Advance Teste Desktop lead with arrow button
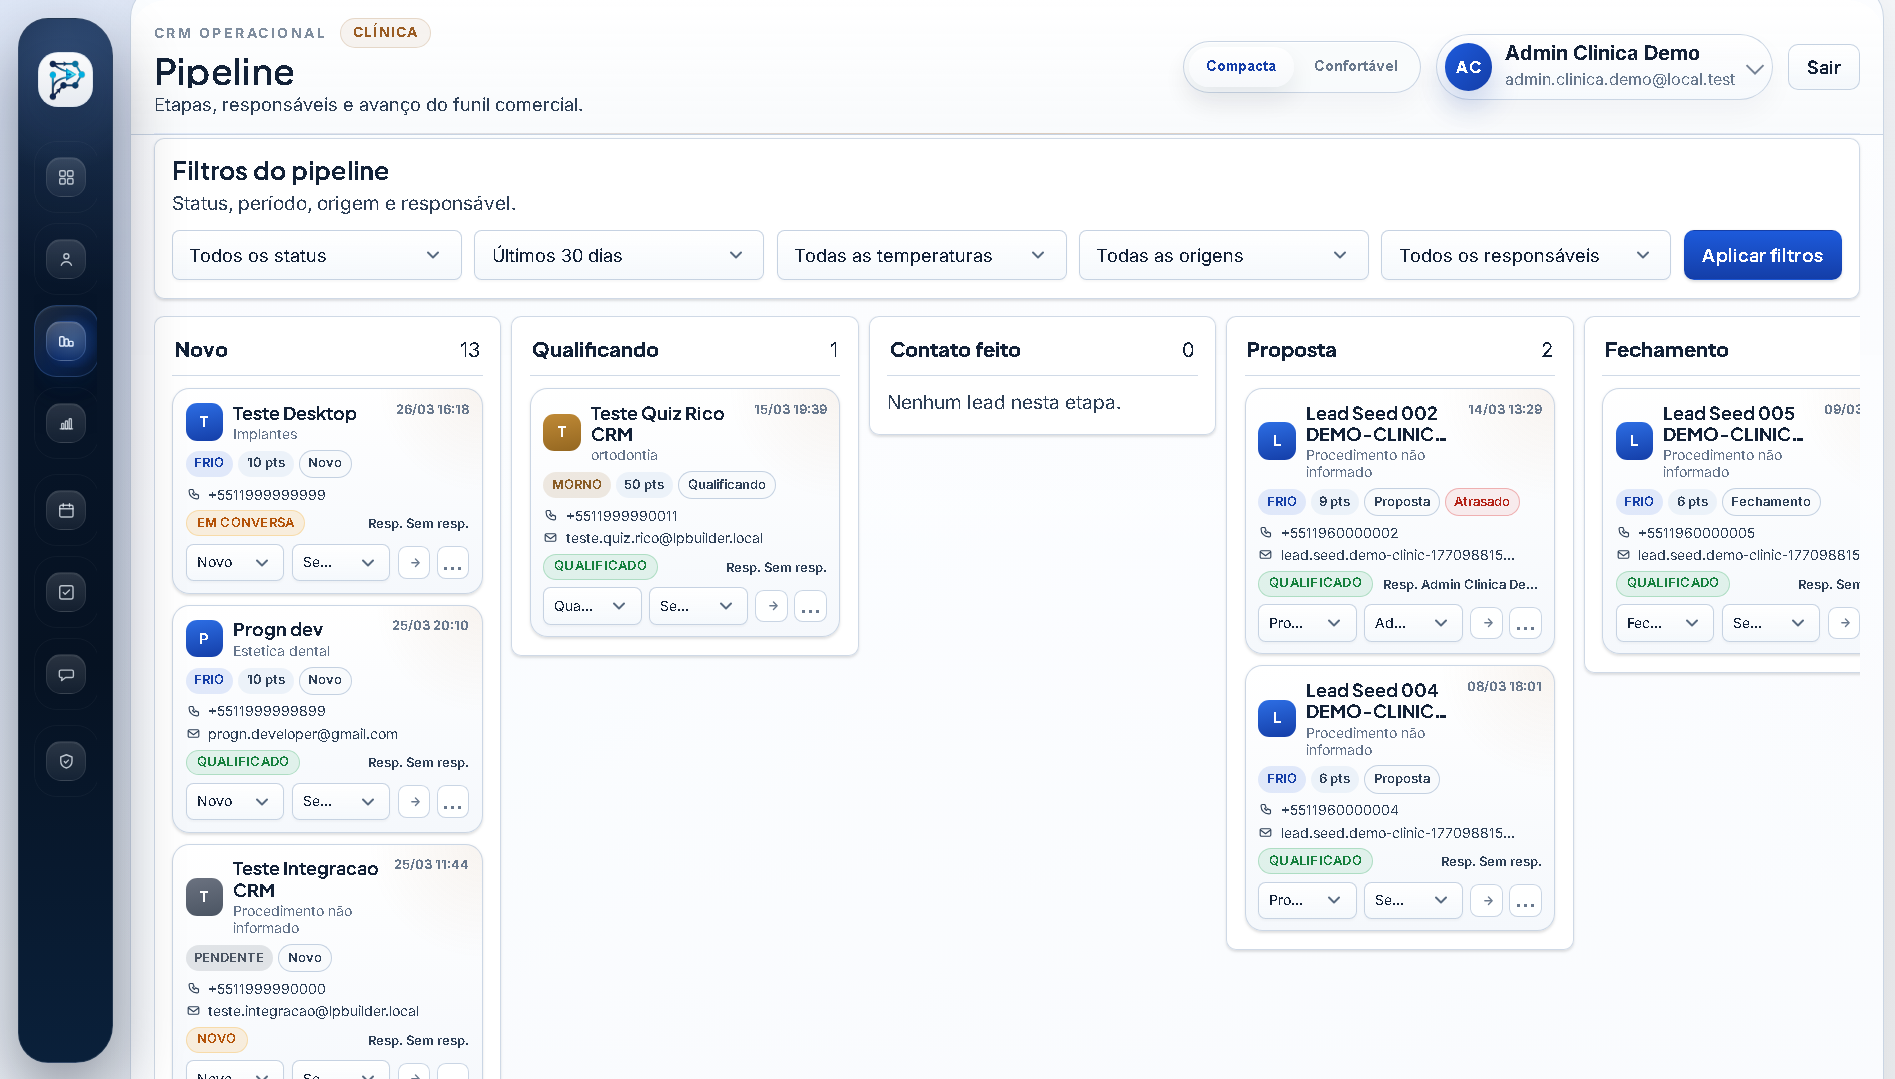 point(414,563)
